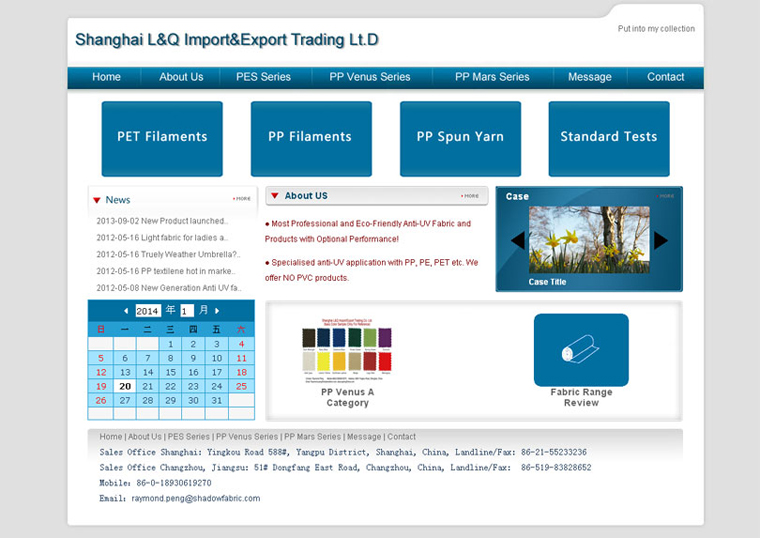Go to previous month in calendar
The width and height of the screenshot is (760, 538).
click(126, 311)
